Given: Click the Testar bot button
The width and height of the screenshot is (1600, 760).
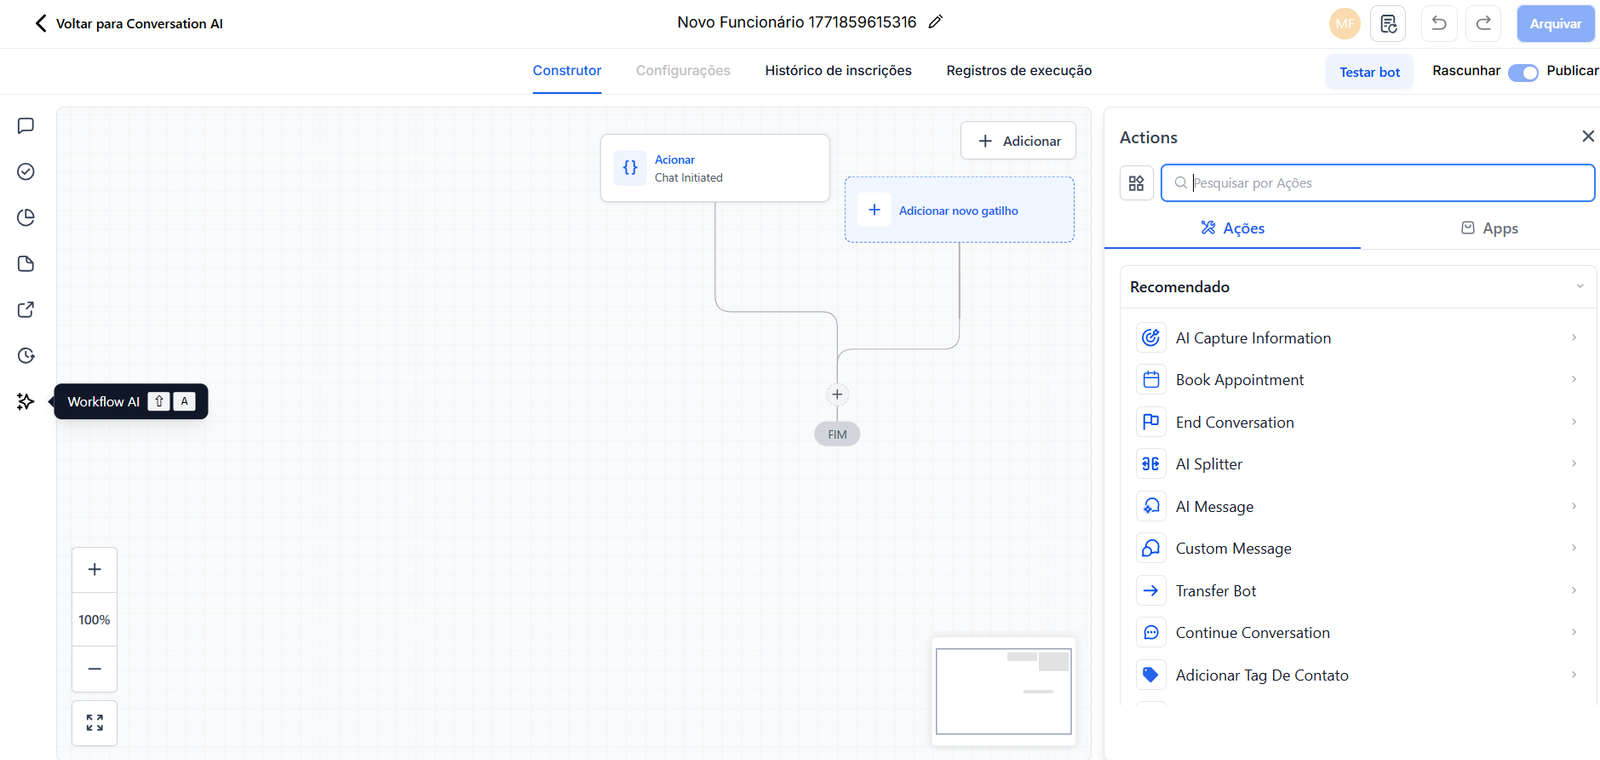Looking at the screenshot, I should coord(1369,72).
